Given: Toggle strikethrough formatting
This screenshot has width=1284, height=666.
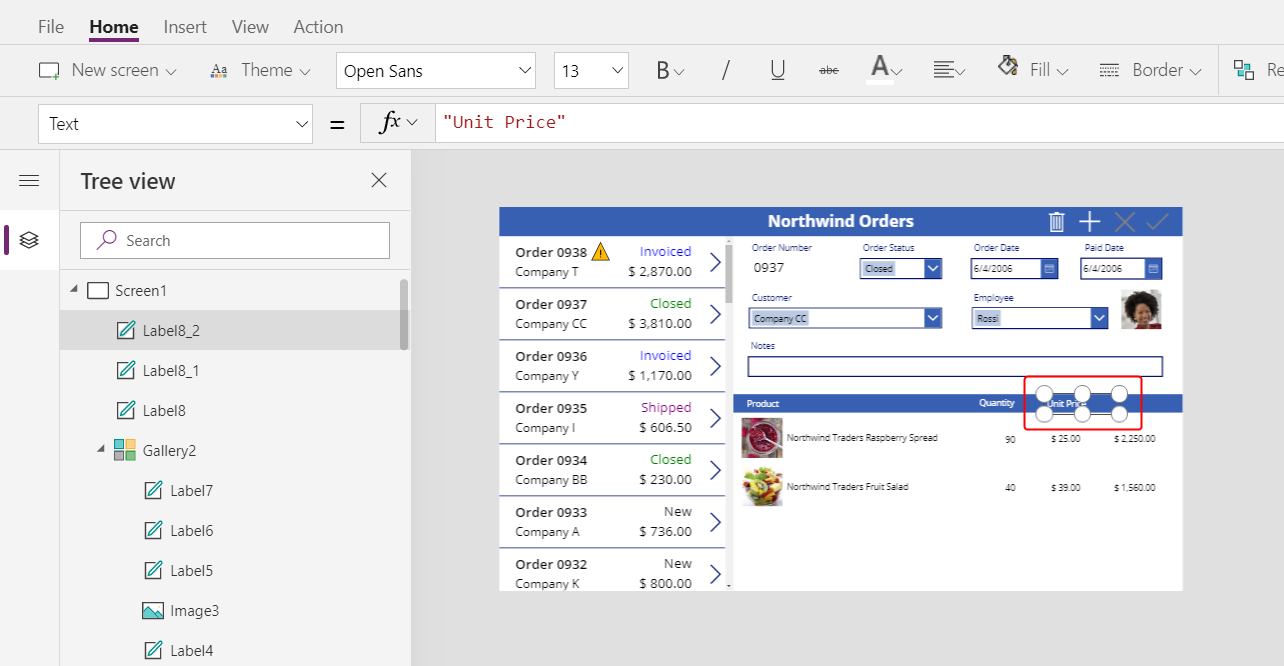Looking at the screenshot, I should click(x=829, y=70).
